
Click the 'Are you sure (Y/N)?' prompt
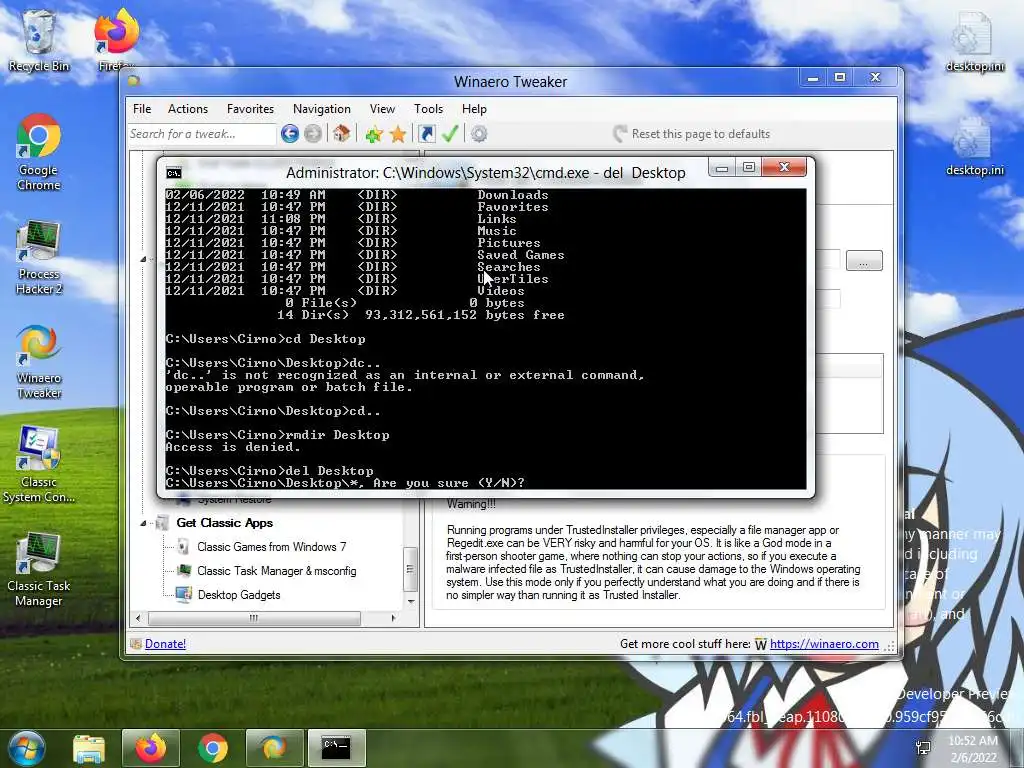449,483
